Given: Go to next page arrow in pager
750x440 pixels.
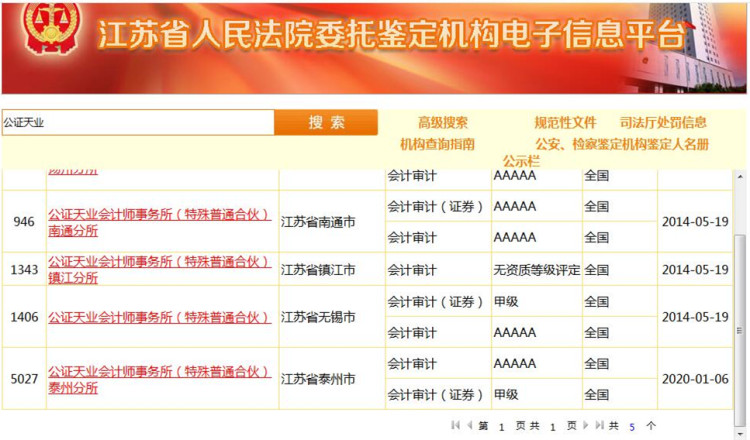Looking at the screenshot, I should click(585, 425).
